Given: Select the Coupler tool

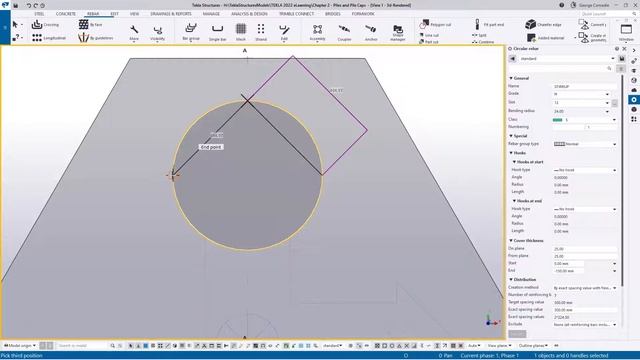Looking at the screenshot, I should point(344,32).
